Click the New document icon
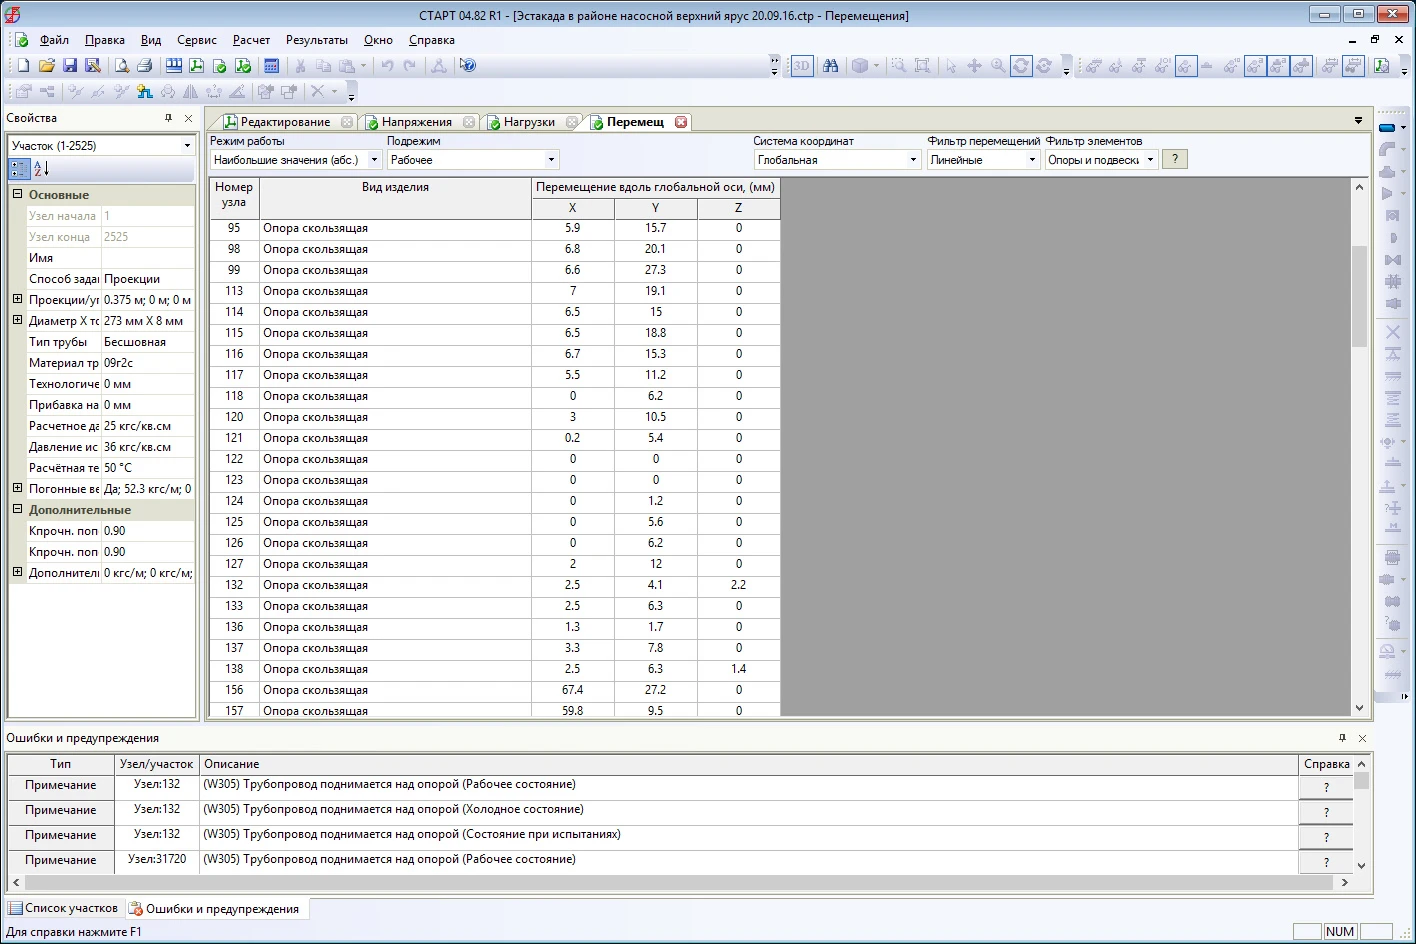Viewport: 1416px width, 944px height. point(23,66)
